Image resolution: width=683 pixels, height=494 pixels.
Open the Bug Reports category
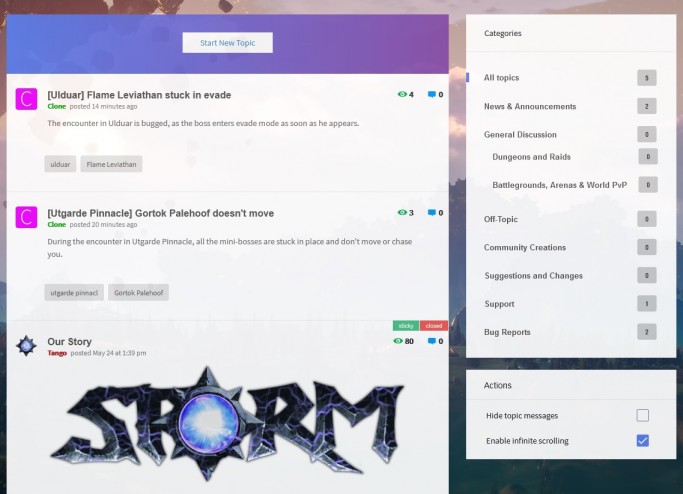(507, 332)
